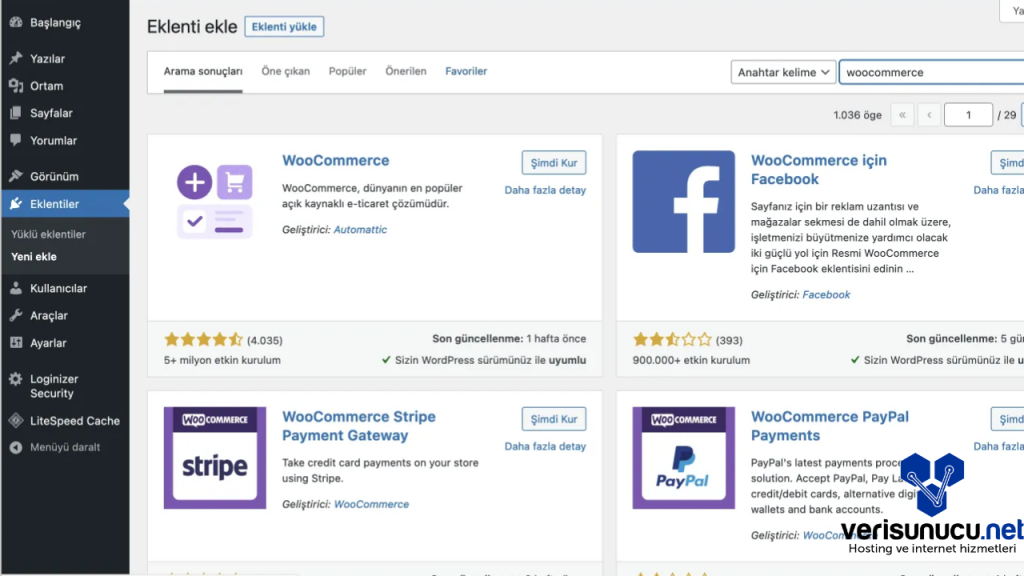1024x576 pixels.
Task: Click the Ortam media icon
Action: (x=16, y=86)
